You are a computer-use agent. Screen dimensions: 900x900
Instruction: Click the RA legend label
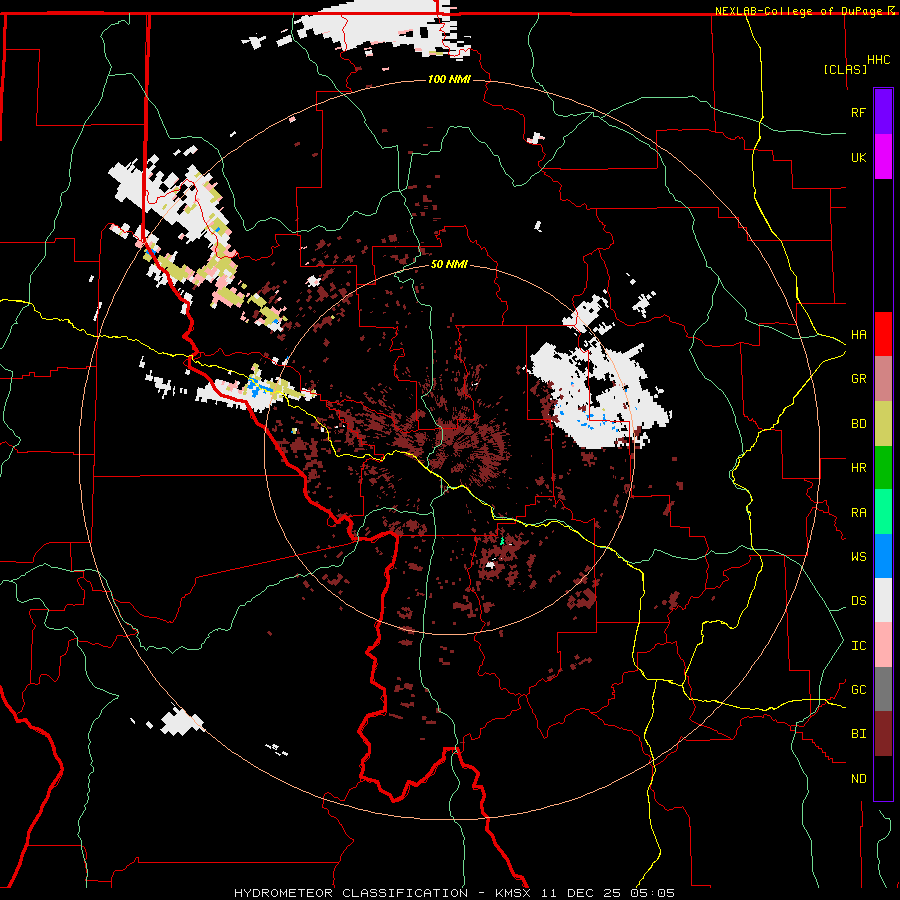coord(858,513)
